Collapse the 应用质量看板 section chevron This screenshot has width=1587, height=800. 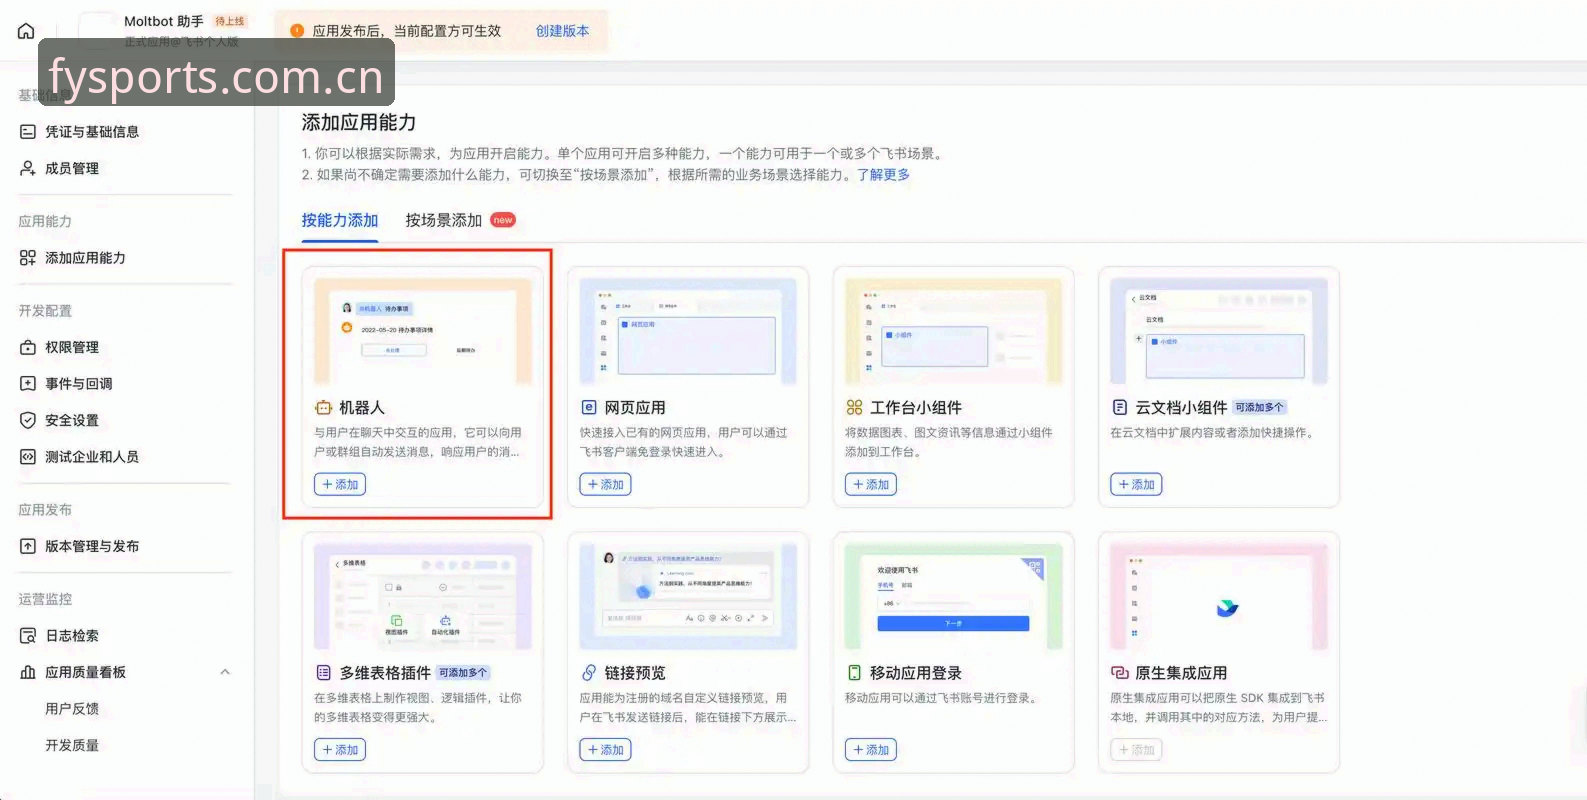(x=225, y=672)
